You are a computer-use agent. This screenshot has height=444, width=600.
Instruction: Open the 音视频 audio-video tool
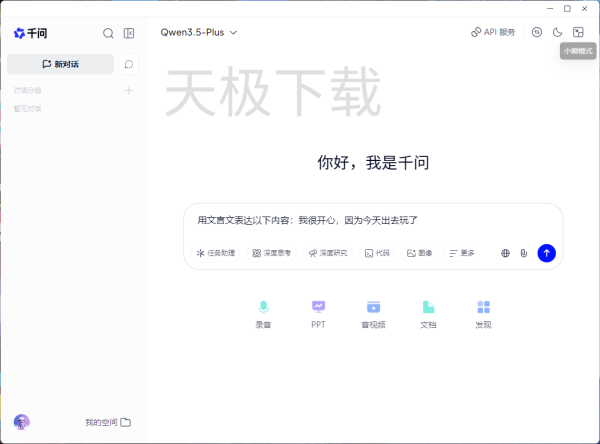[373, 314]
